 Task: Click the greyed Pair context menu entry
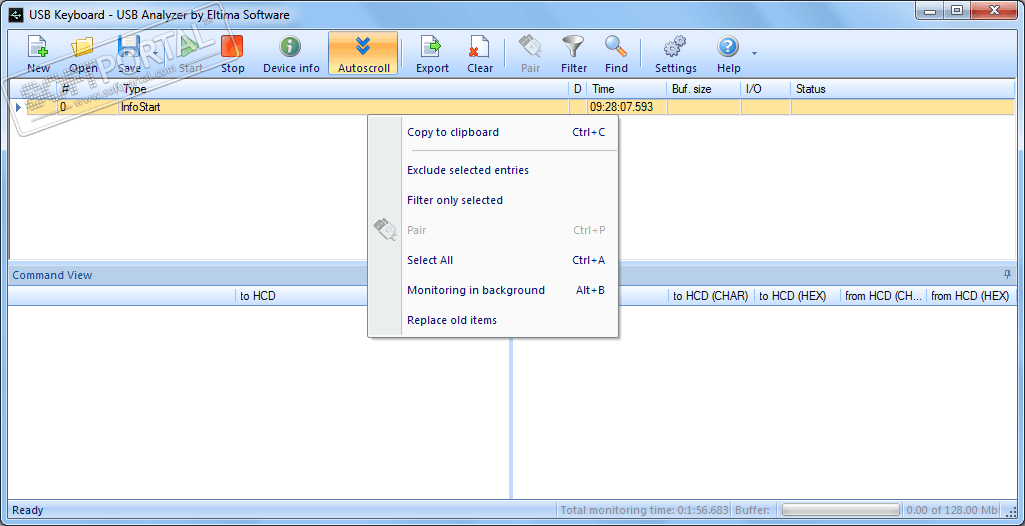click(493, 230)
